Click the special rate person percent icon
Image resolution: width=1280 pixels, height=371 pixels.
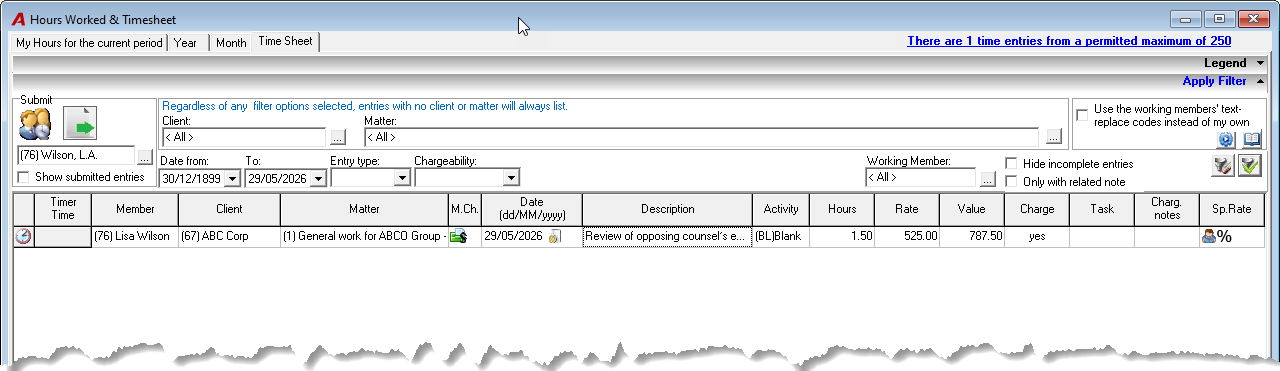click(1216, 237)
